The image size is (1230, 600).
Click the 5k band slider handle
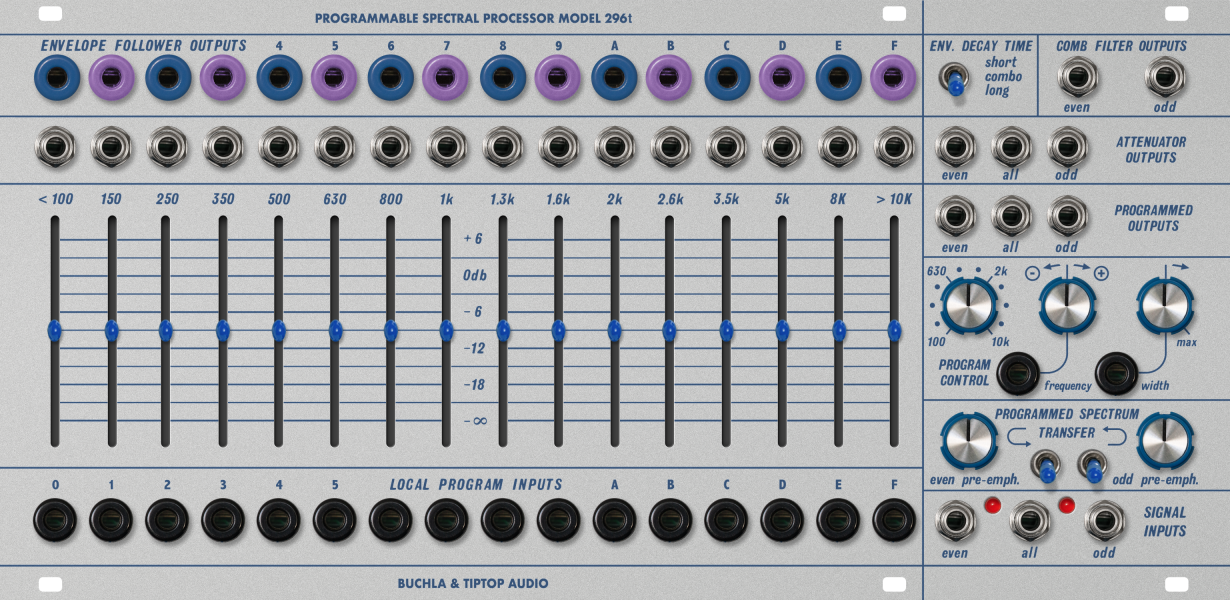pos(783,330)
